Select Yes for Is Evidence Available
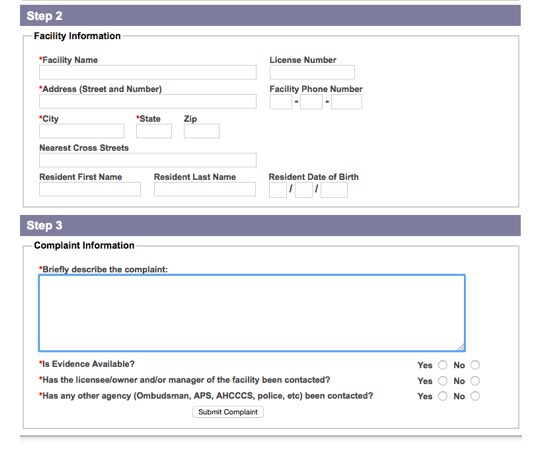The width and height of the screenshot is (550, 451). click(x=443, y=365)
